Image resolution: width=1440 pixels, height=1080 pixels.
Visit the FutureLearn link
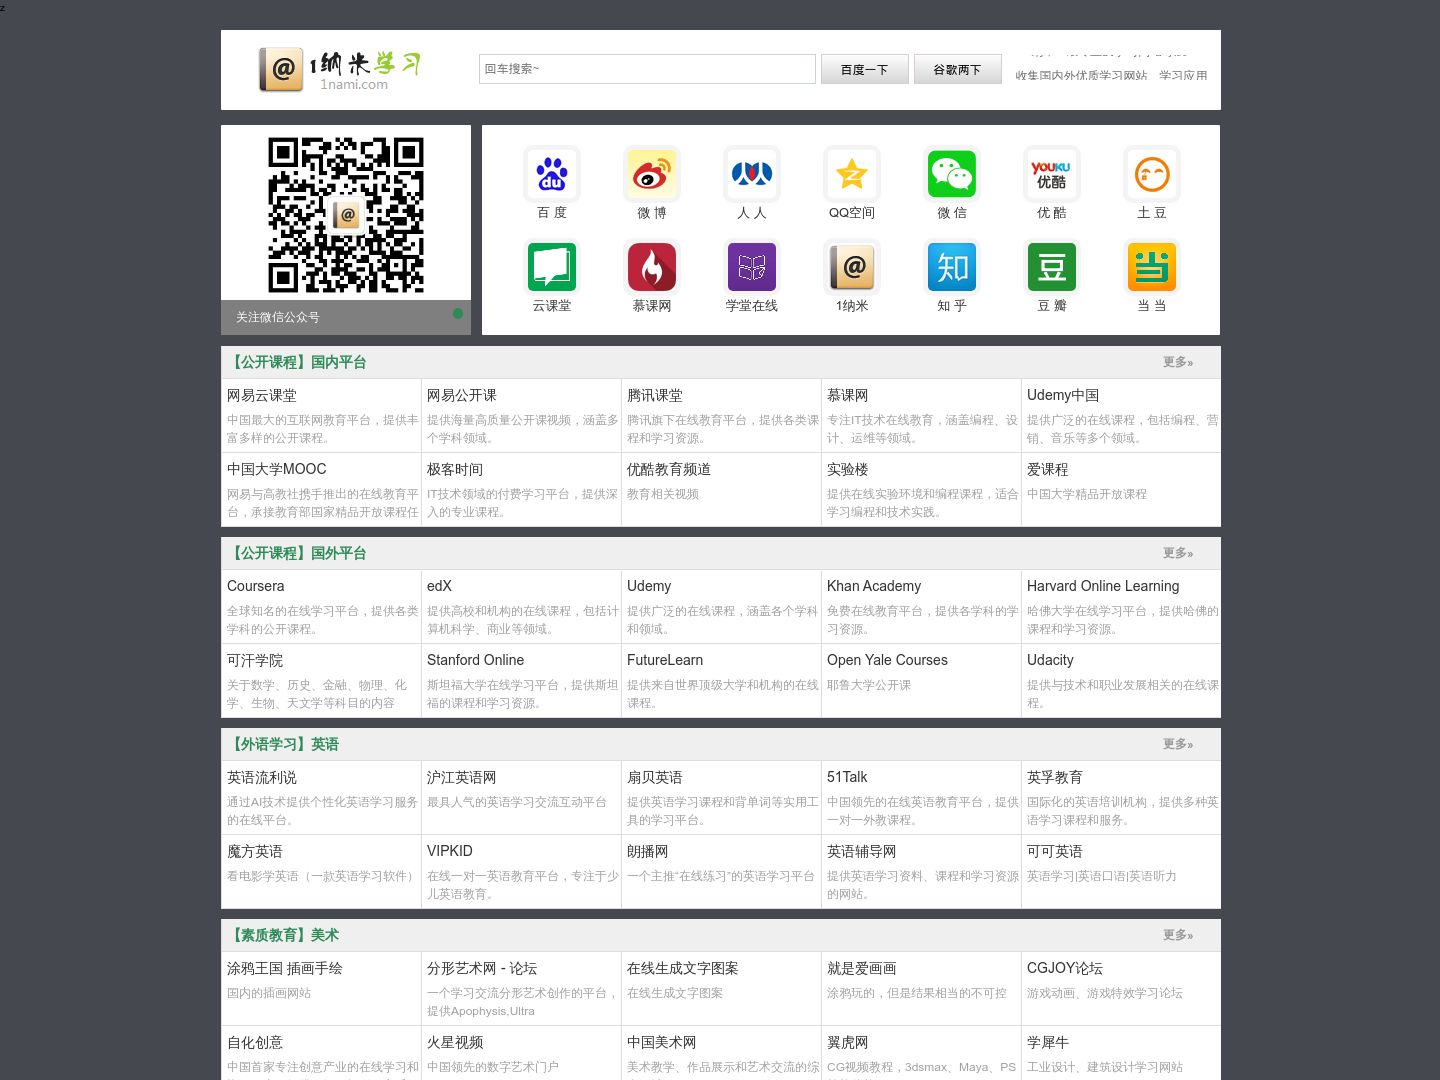pyautogui.click(x=665, y=660)
